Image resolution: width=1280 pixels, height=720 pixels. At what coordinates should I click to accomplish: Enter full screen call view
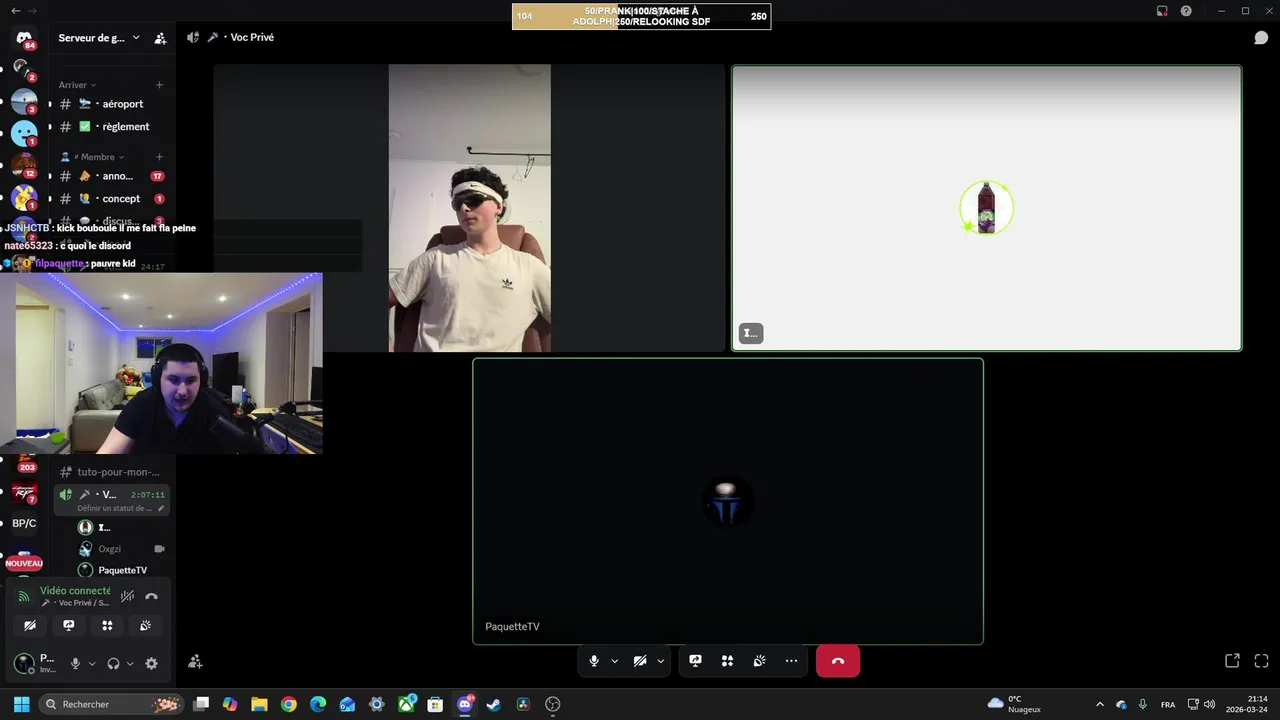(1261, 661)
